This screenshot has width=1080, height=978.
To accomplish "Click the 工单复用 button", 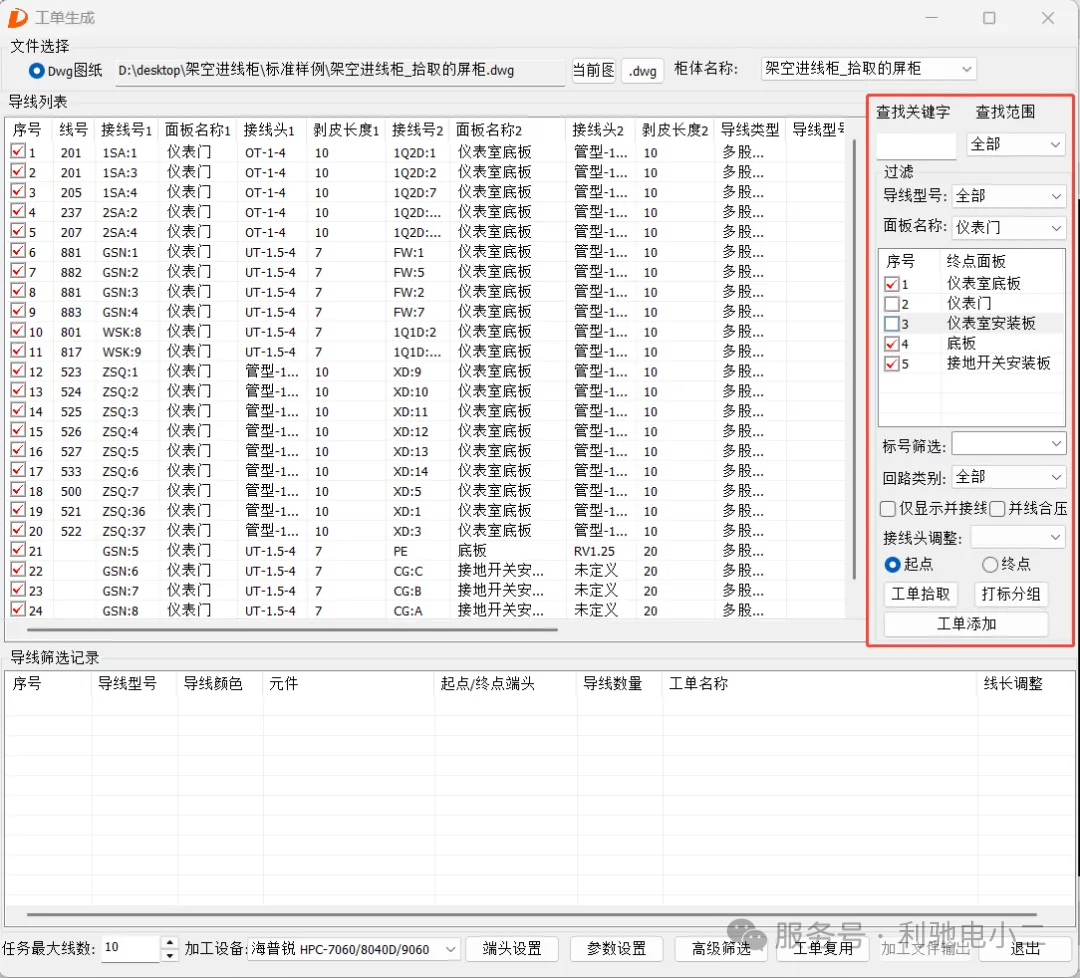I will point(822,948).
